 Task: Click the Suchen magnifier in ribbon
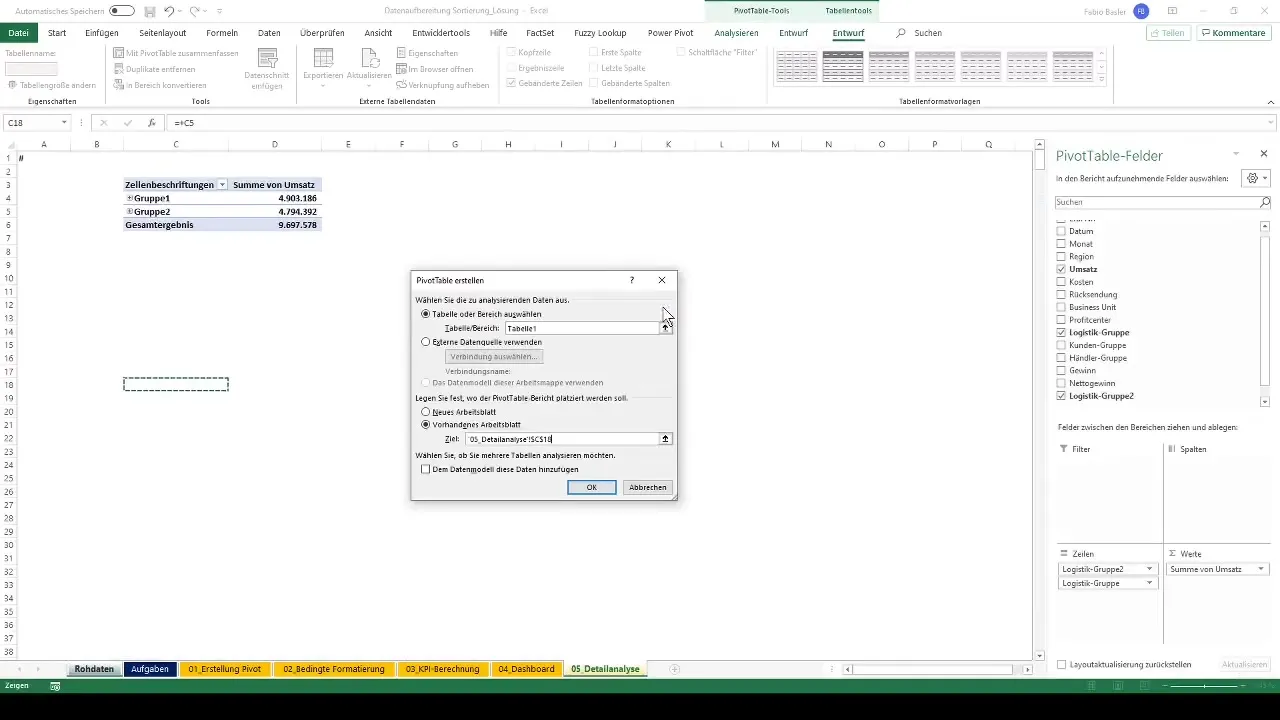(x=901, y=33)
